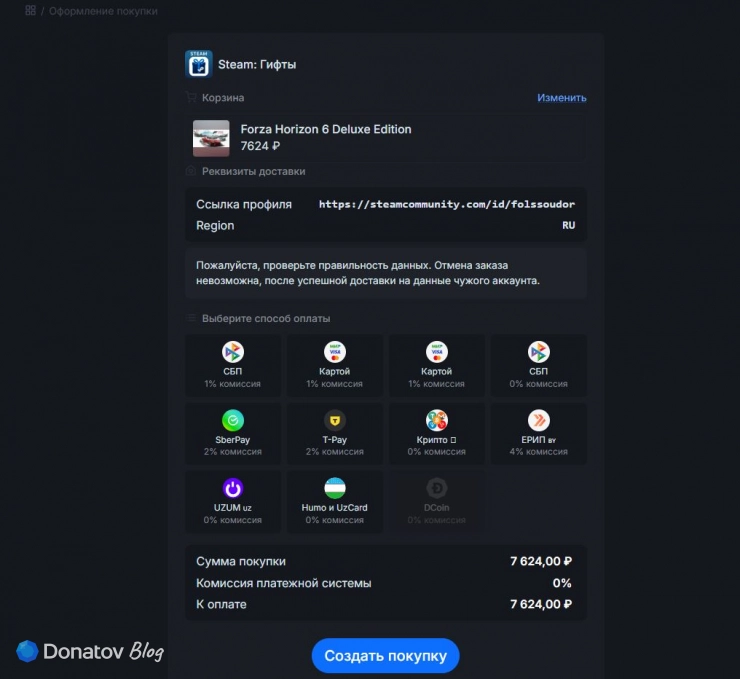Image resolution: width=740 pixels, height=679 pixels.
Task: Select СБП payment with 1% commission
Action: pos(233,365)
